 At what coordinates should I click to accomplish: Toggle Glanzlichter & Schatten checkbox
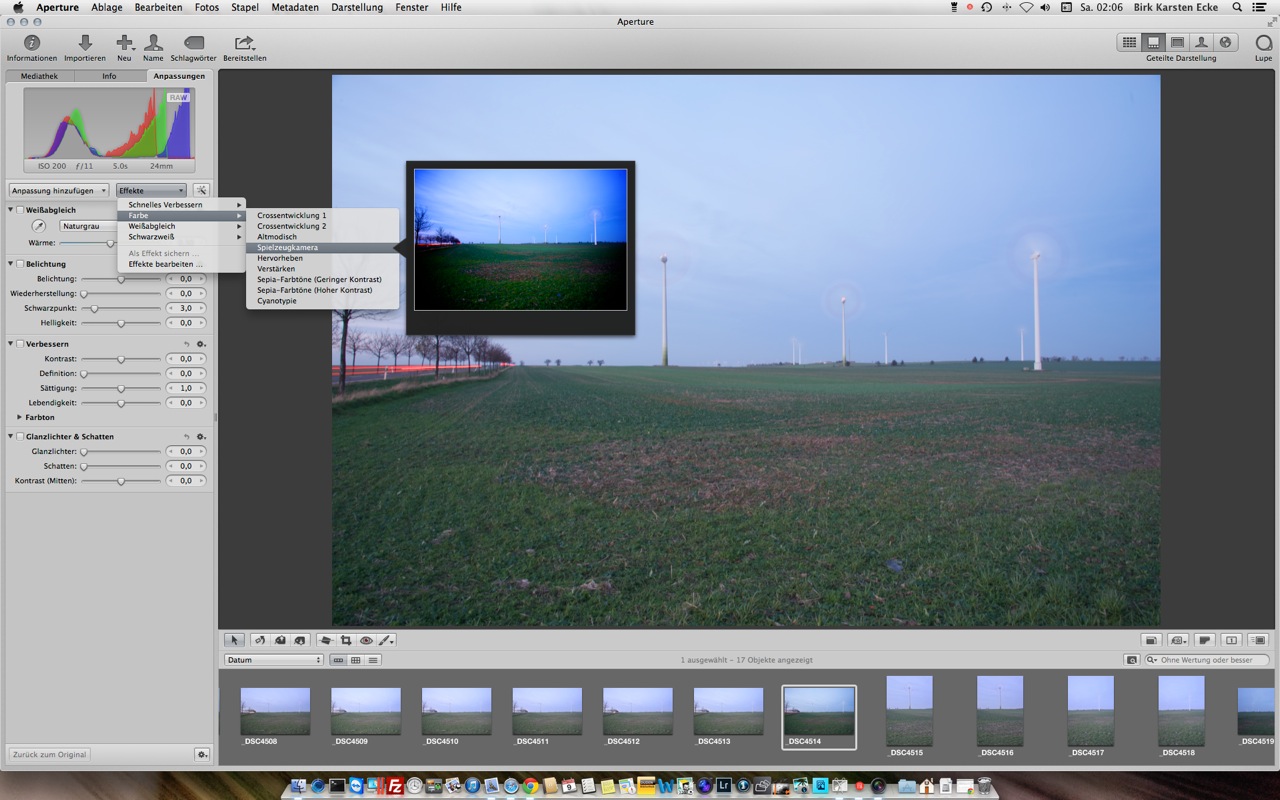click(x=20, y=437)
